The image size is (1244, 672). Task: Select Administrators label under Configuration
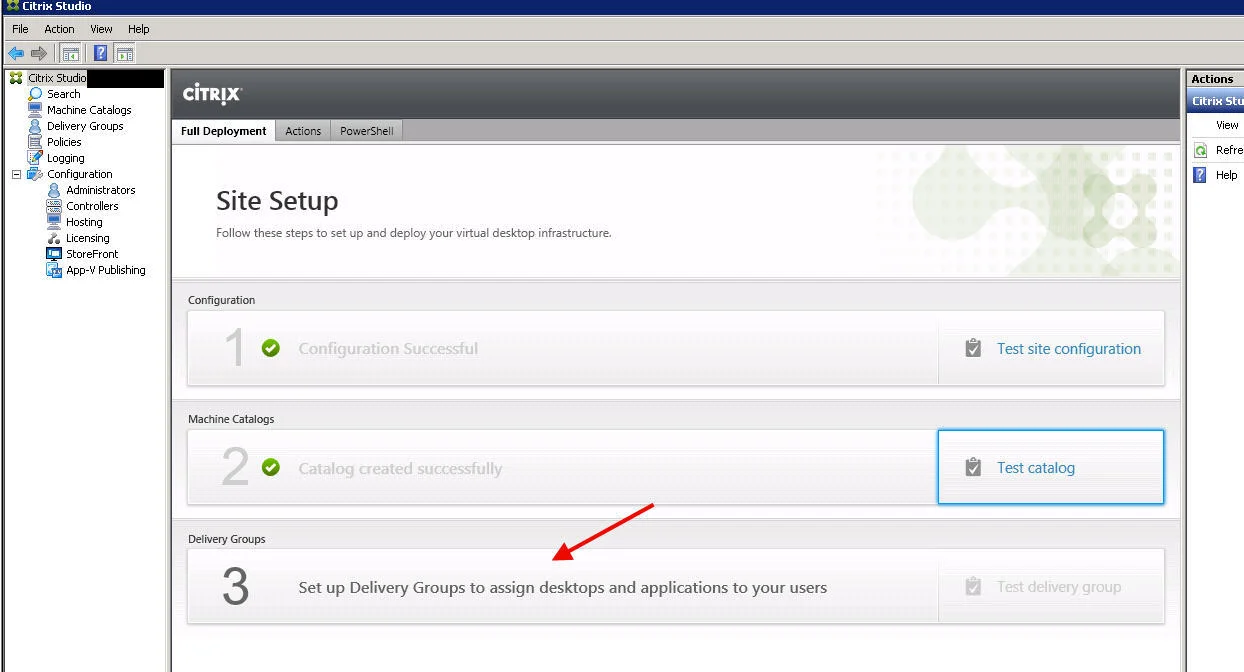point(100,190)
